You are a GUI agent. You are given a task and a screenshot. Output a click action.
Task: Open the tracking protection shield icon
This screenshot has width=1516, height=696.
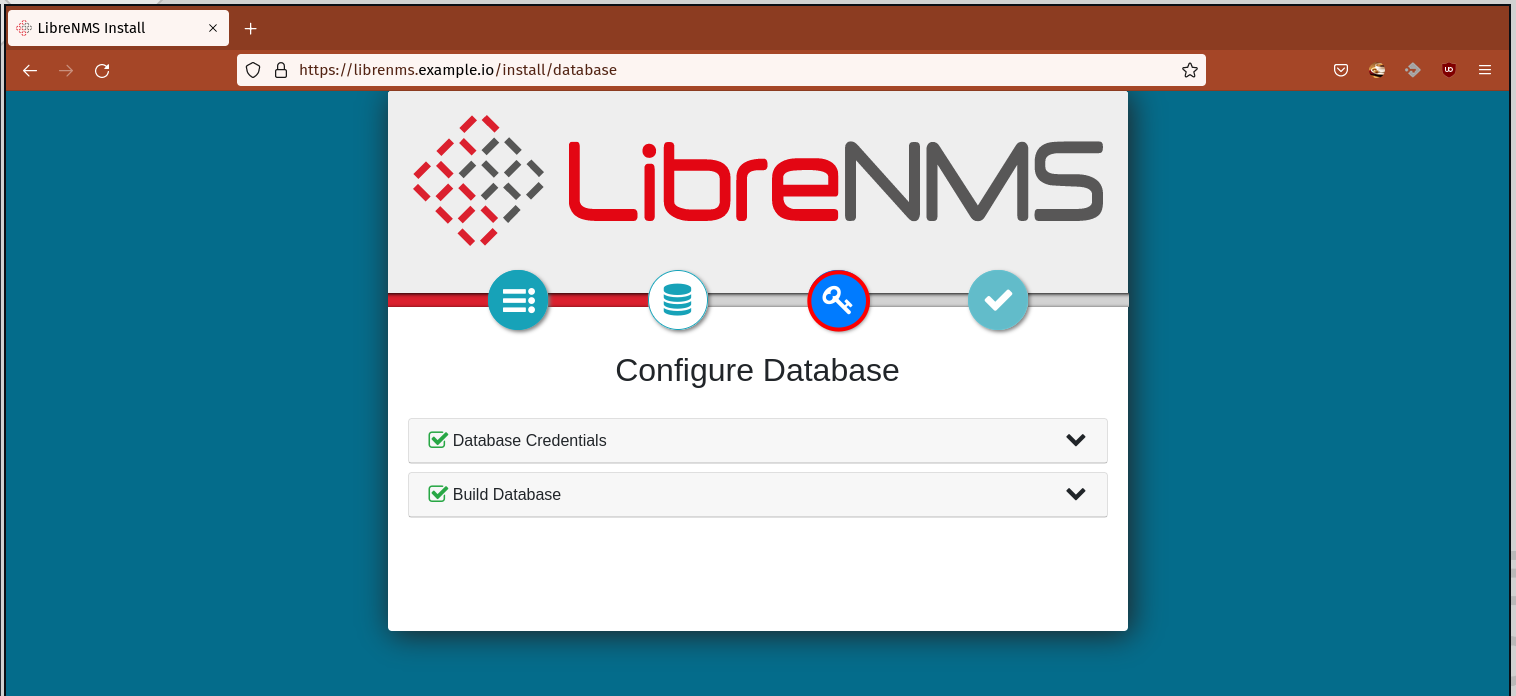click(x=253, y=70)
